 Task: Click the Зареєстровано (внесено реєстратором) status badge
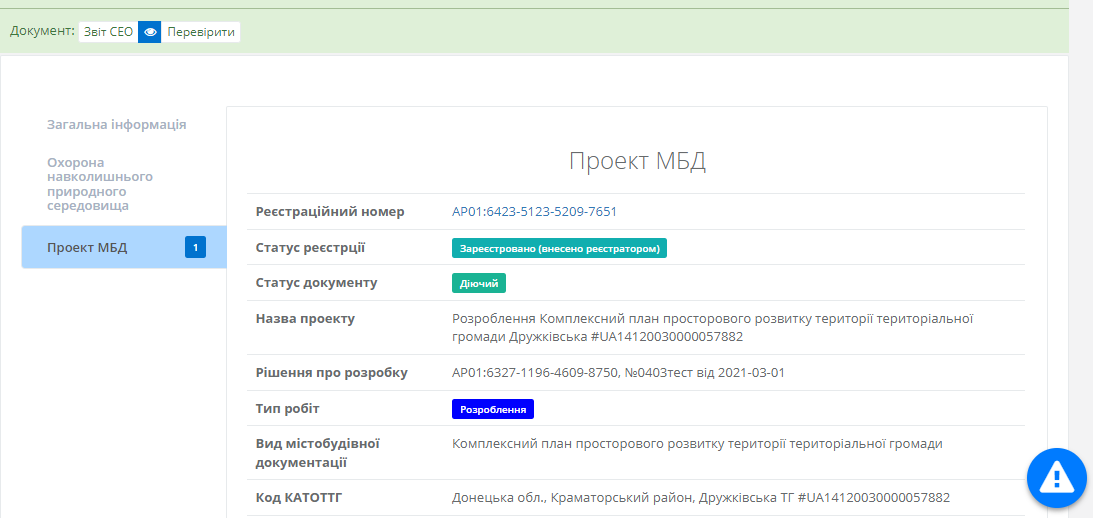559,248
